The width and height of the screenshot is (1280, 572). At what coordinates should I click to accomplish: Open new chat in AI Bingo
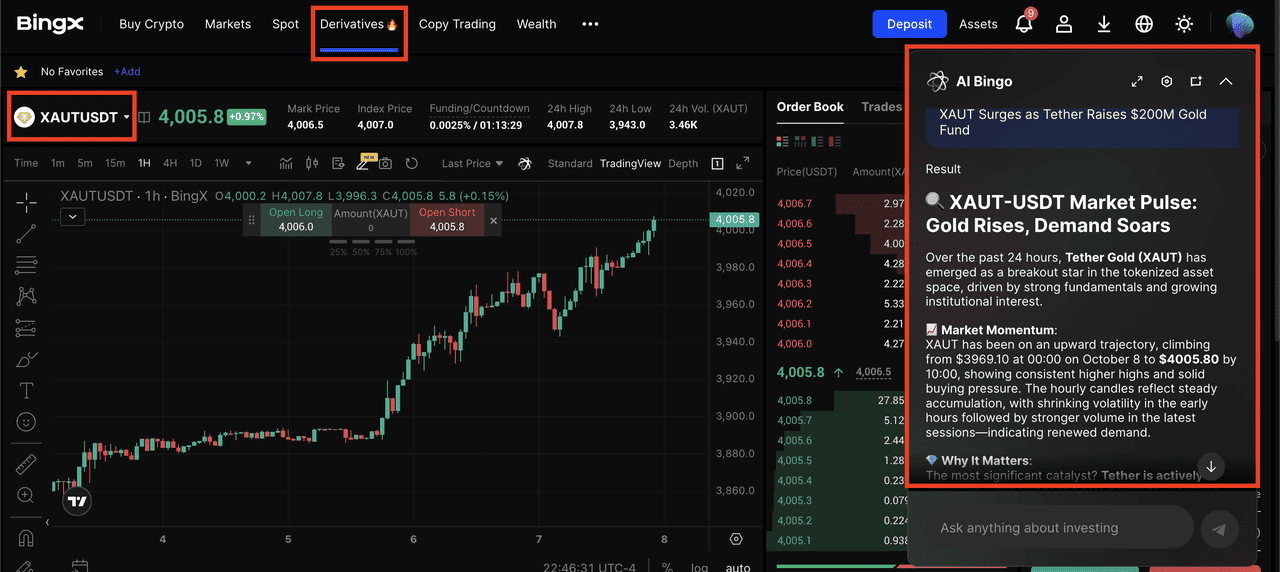(1196, 82)
